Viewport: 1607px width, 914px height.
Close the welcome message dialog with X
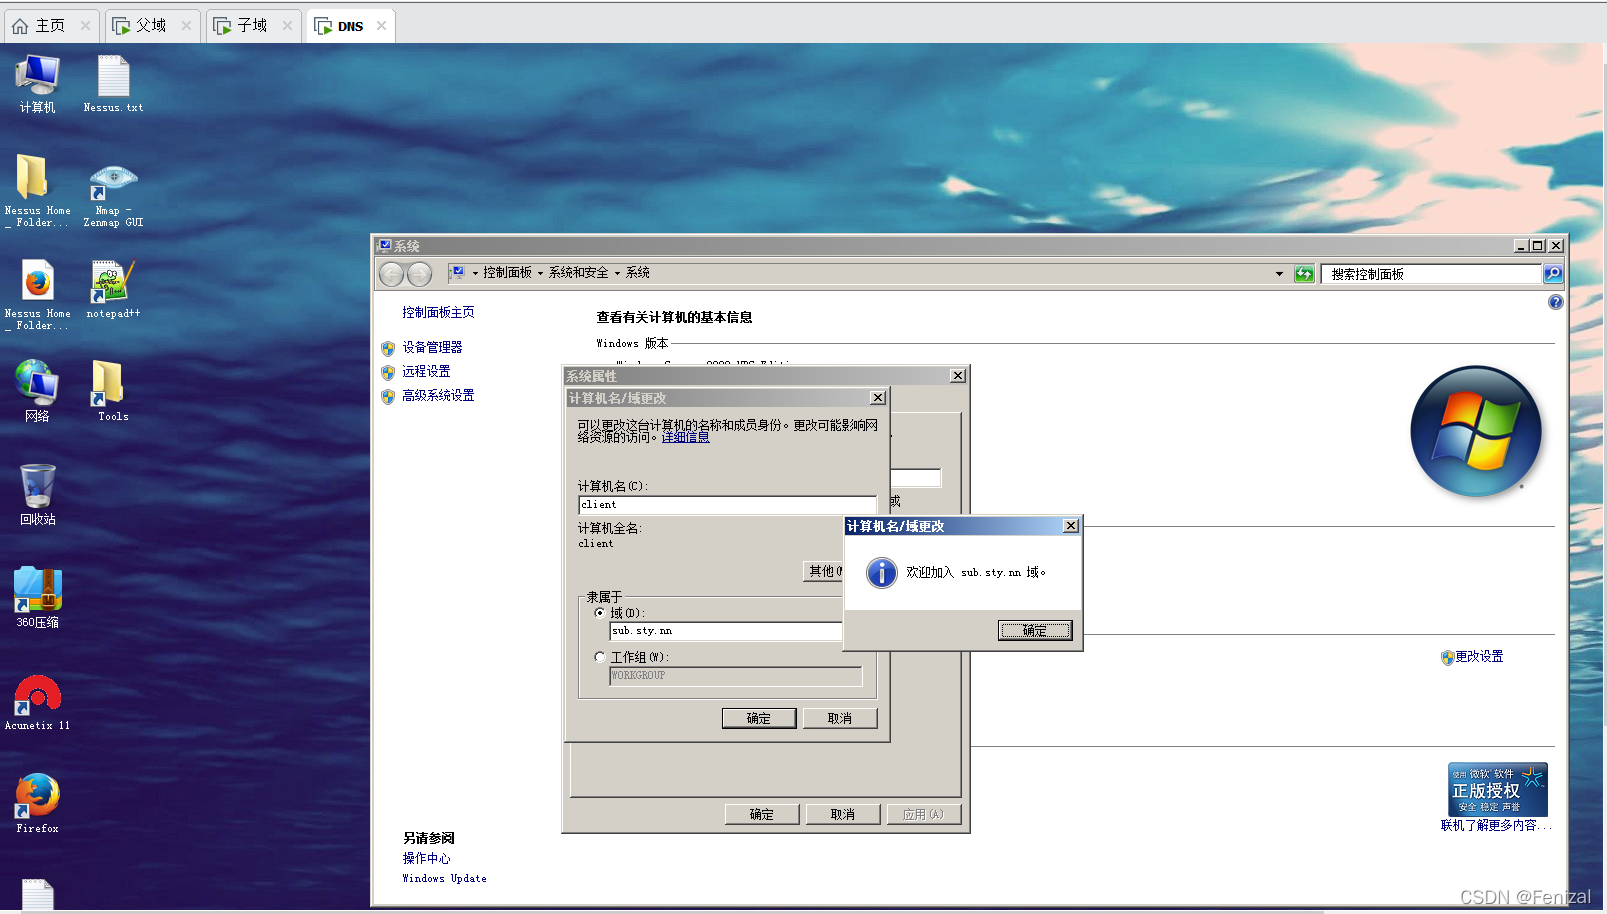1070,526
